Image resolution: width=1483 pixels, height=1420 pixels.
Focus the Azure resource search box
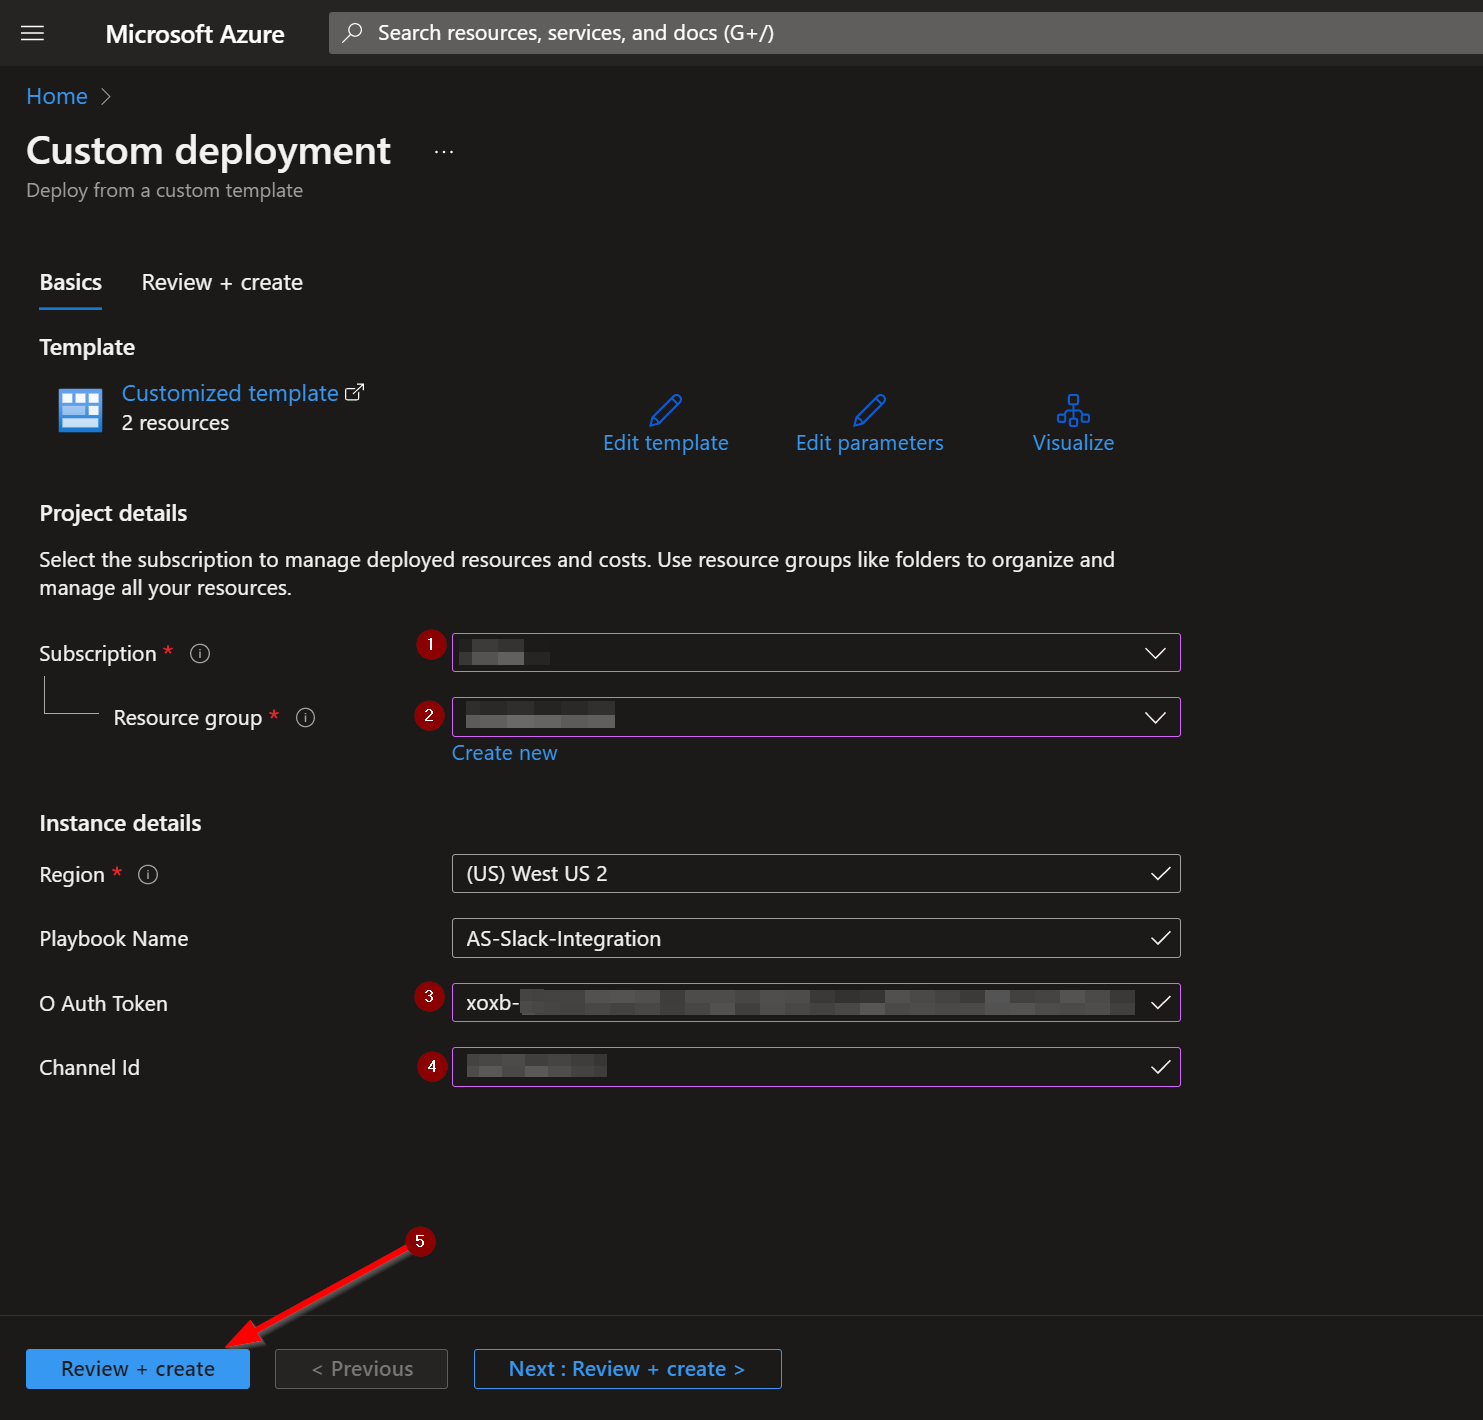tap(905, 33)
